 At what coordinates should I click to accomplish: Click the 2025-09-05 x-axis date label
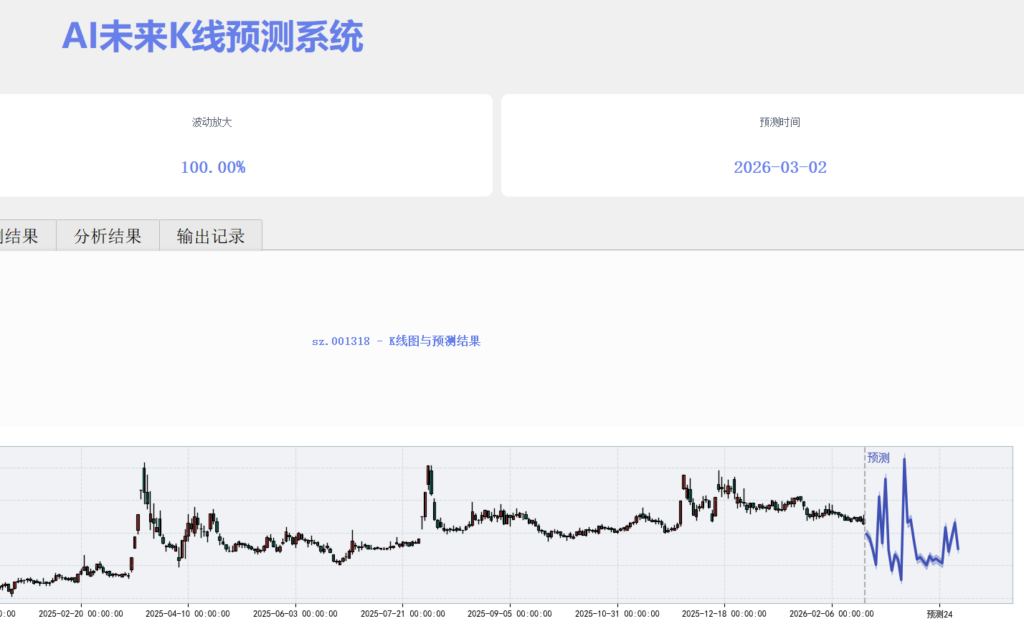(509, 614)
